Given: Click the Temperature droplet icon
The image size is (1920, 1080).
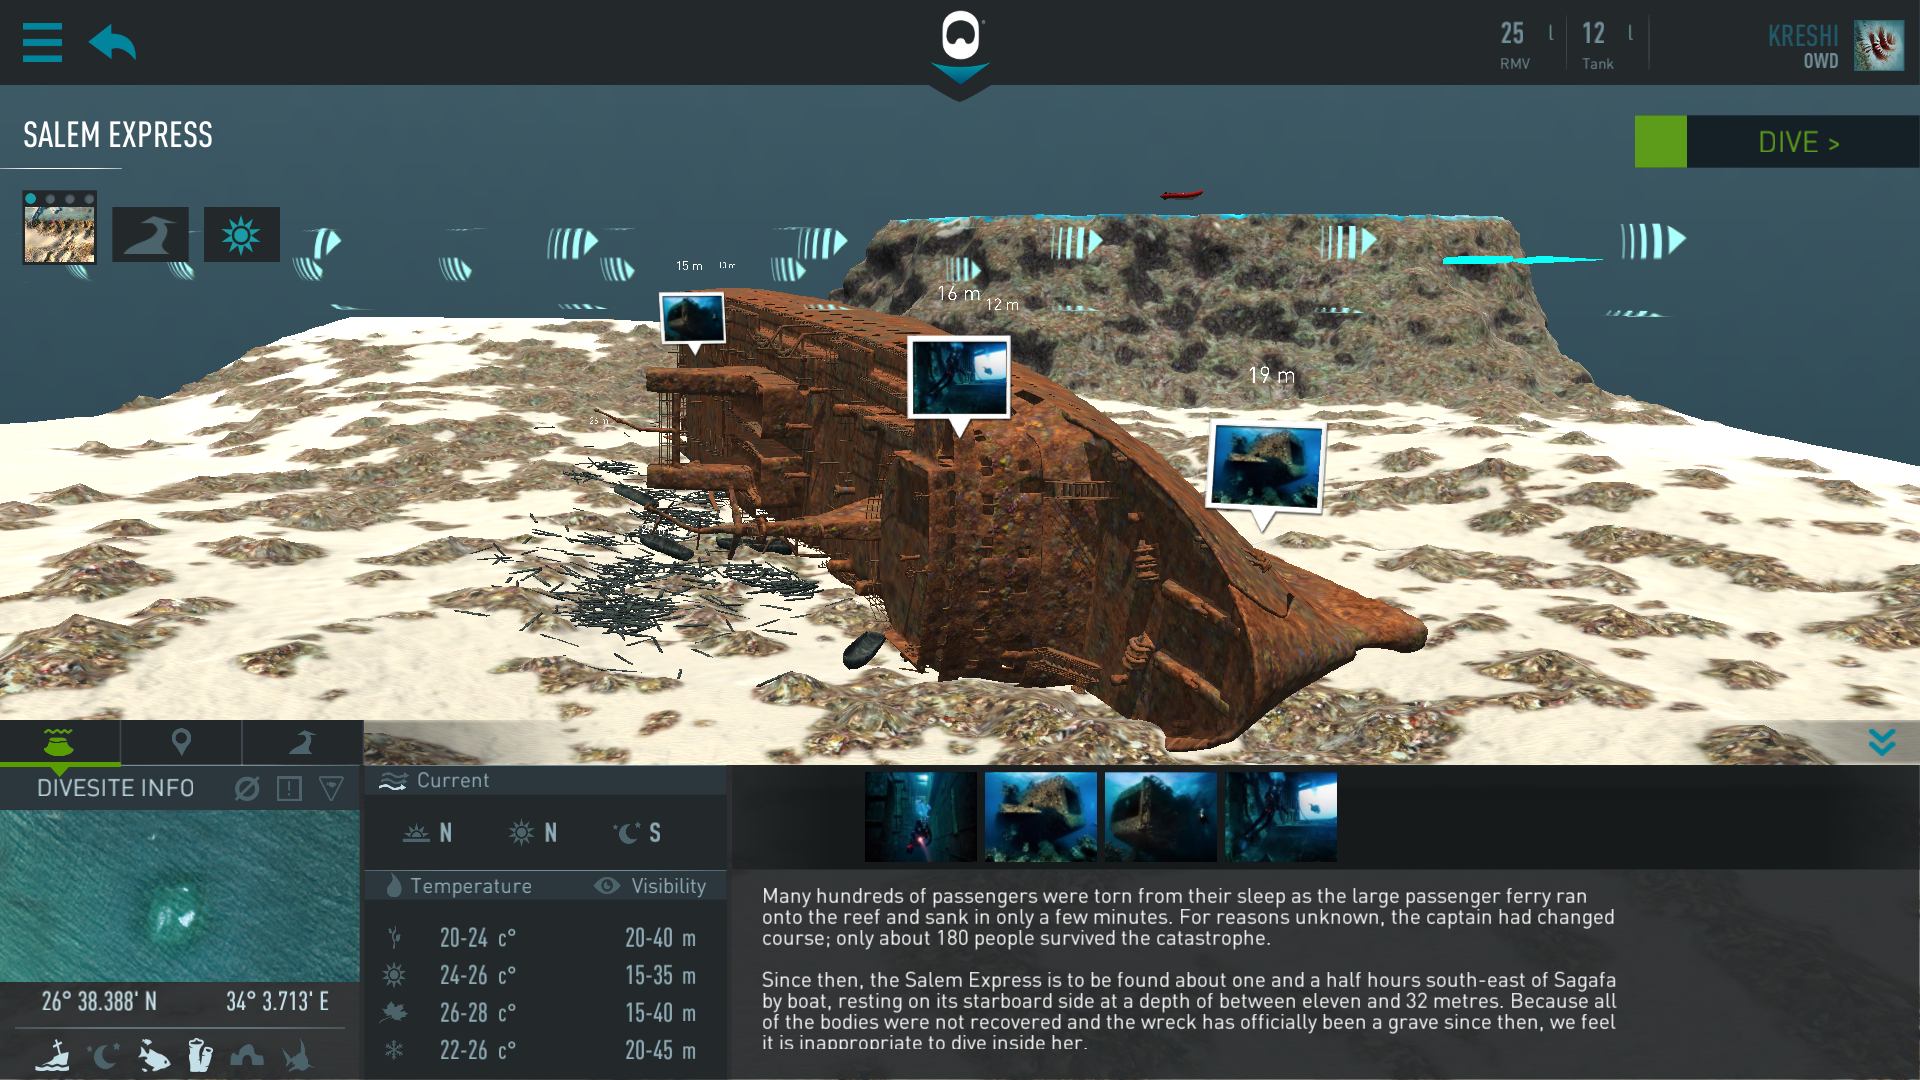Looking at the screenshot, I should tap(394, 886).
